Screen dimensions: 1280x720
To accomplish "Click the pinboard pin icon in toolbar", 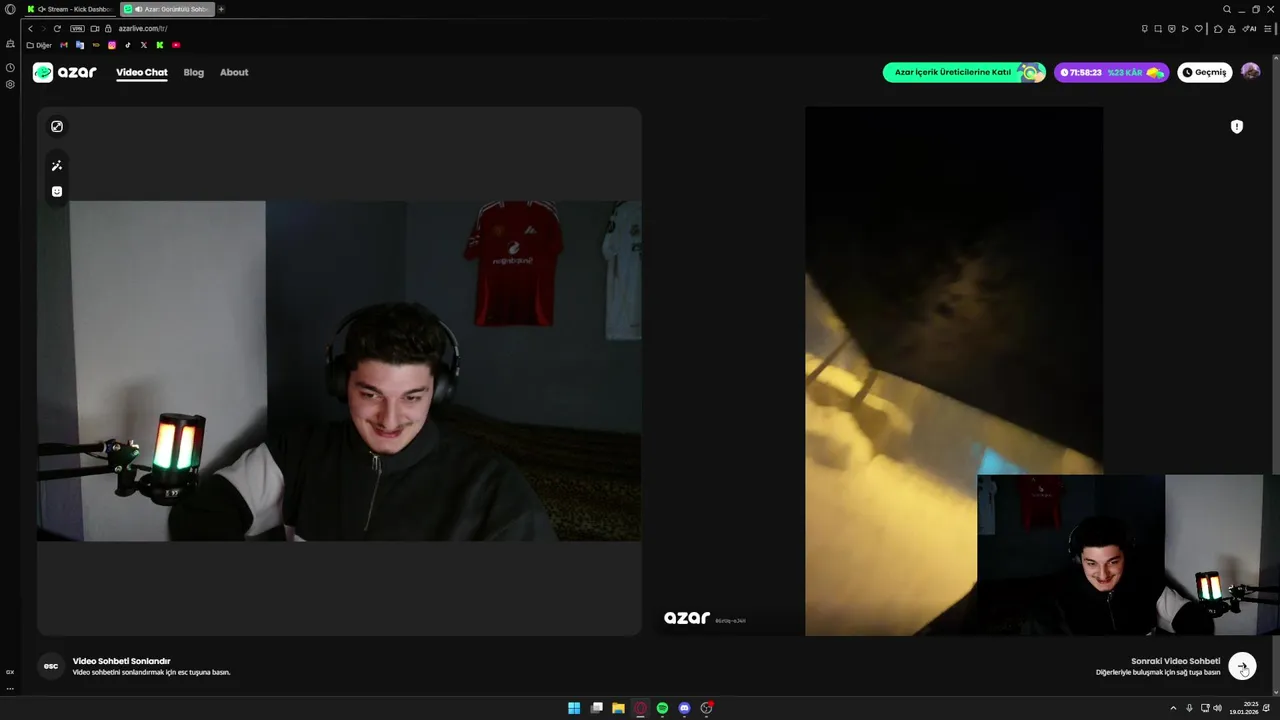I will coord(1145,28).
